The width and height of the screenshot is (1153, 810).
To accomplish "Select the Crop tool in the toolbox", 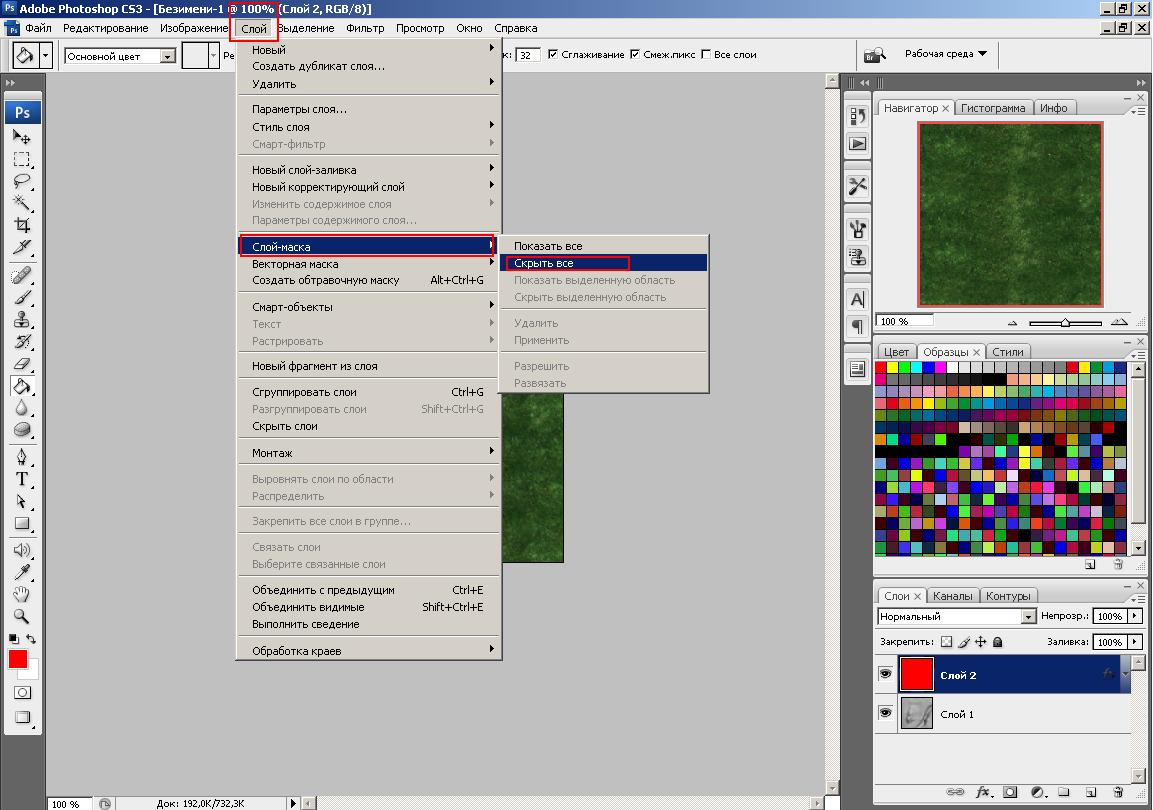I will (21, 226).
